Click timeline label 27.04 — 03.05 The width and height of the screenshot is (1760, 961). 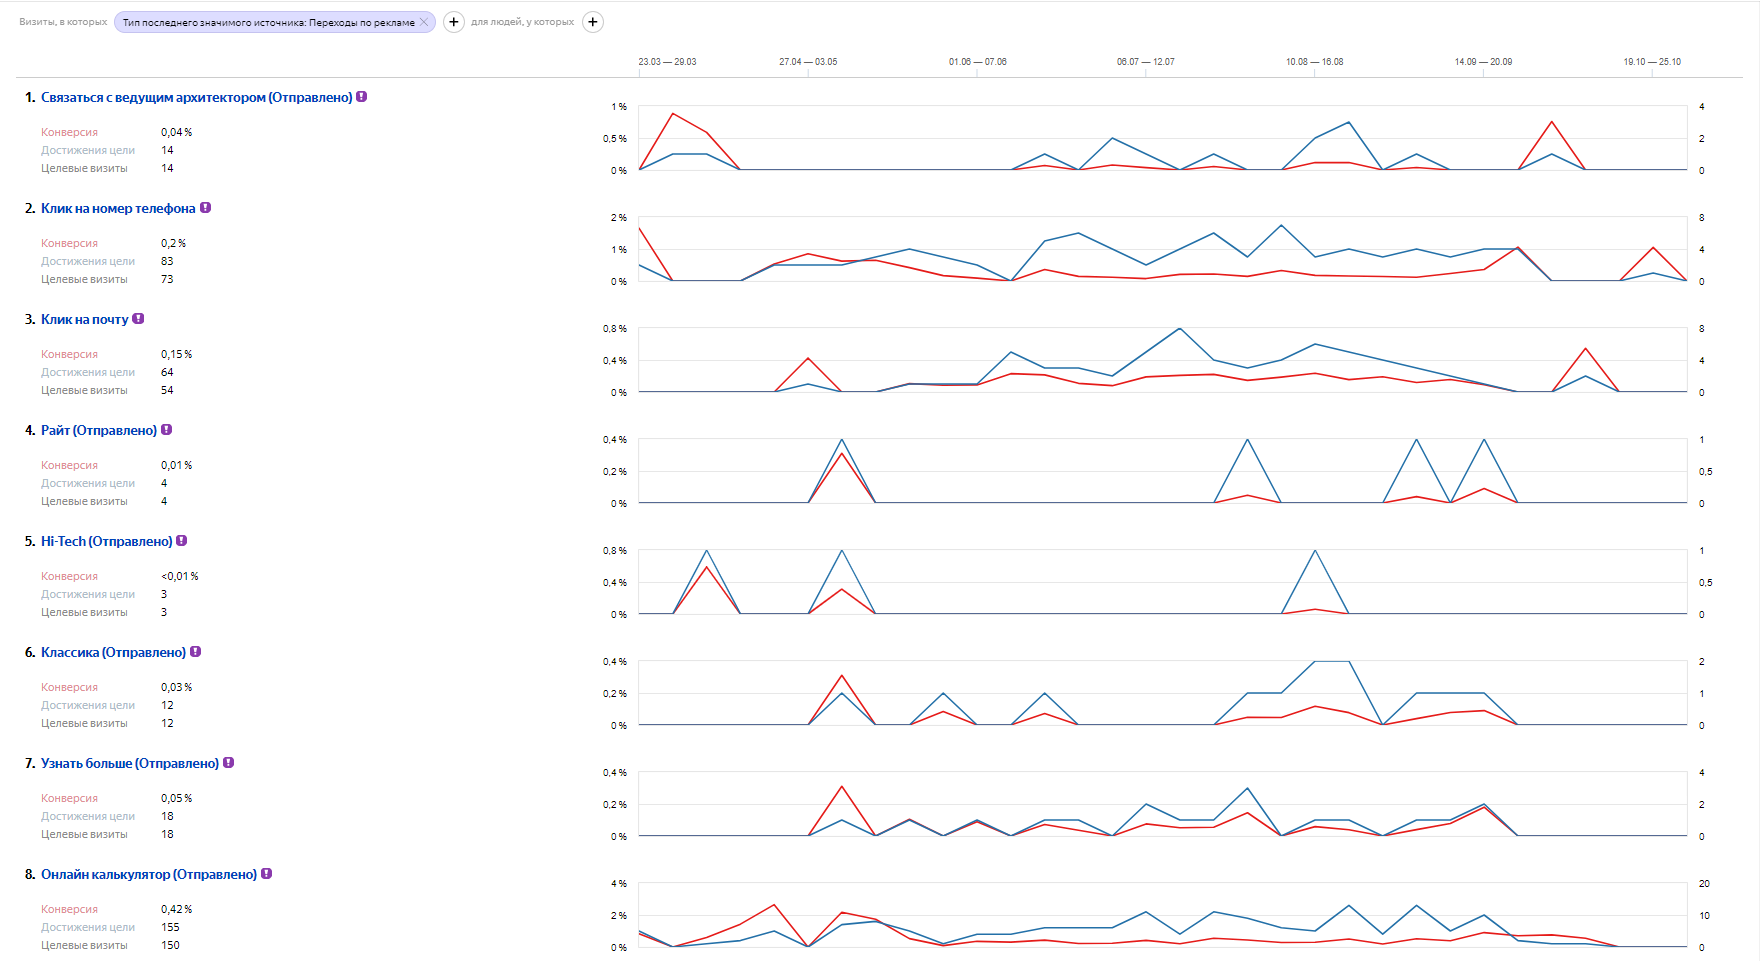click(808, 62)
